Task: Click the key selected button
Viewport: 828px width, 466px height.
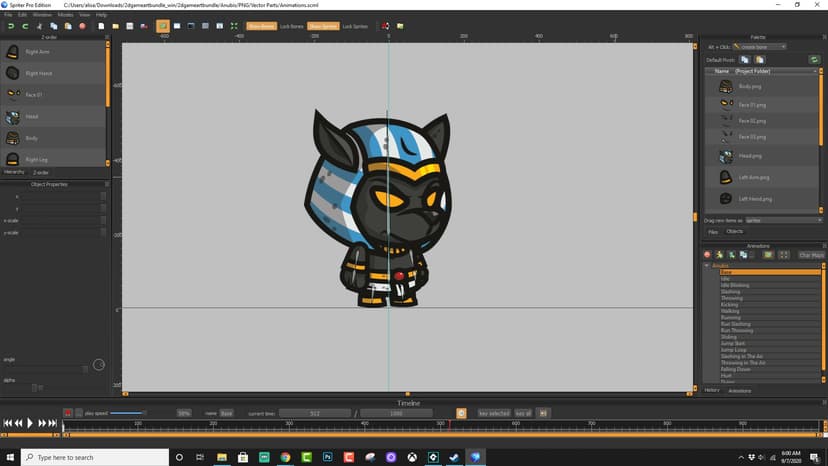Action: point(494,413)
